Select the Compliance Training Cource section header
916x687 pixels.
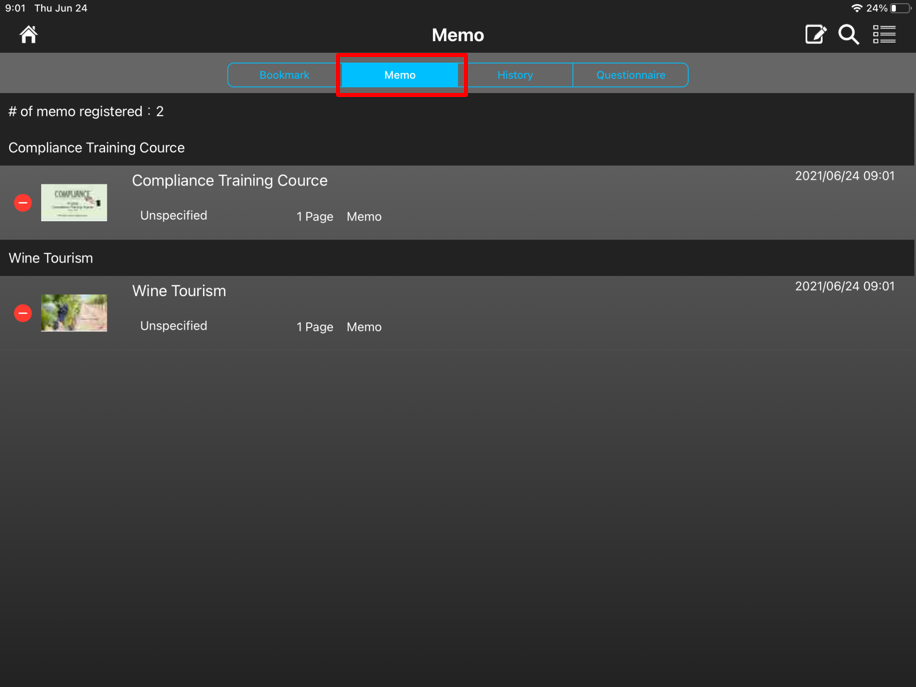(x=97, y=148)
